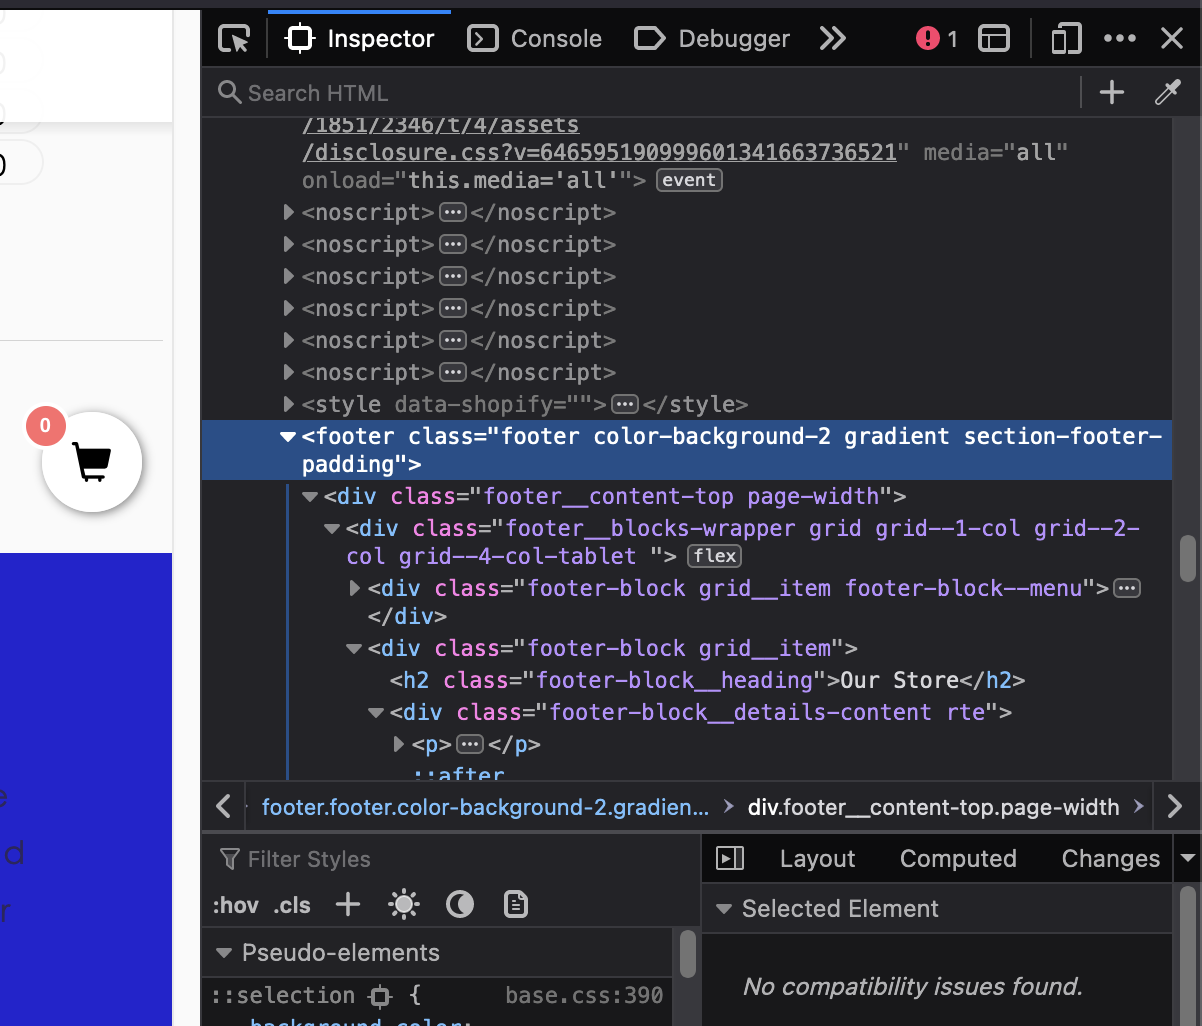This screenshot has width=1202, height=1026.
Task: Open the Computed tab
Action: coord(957,859)
